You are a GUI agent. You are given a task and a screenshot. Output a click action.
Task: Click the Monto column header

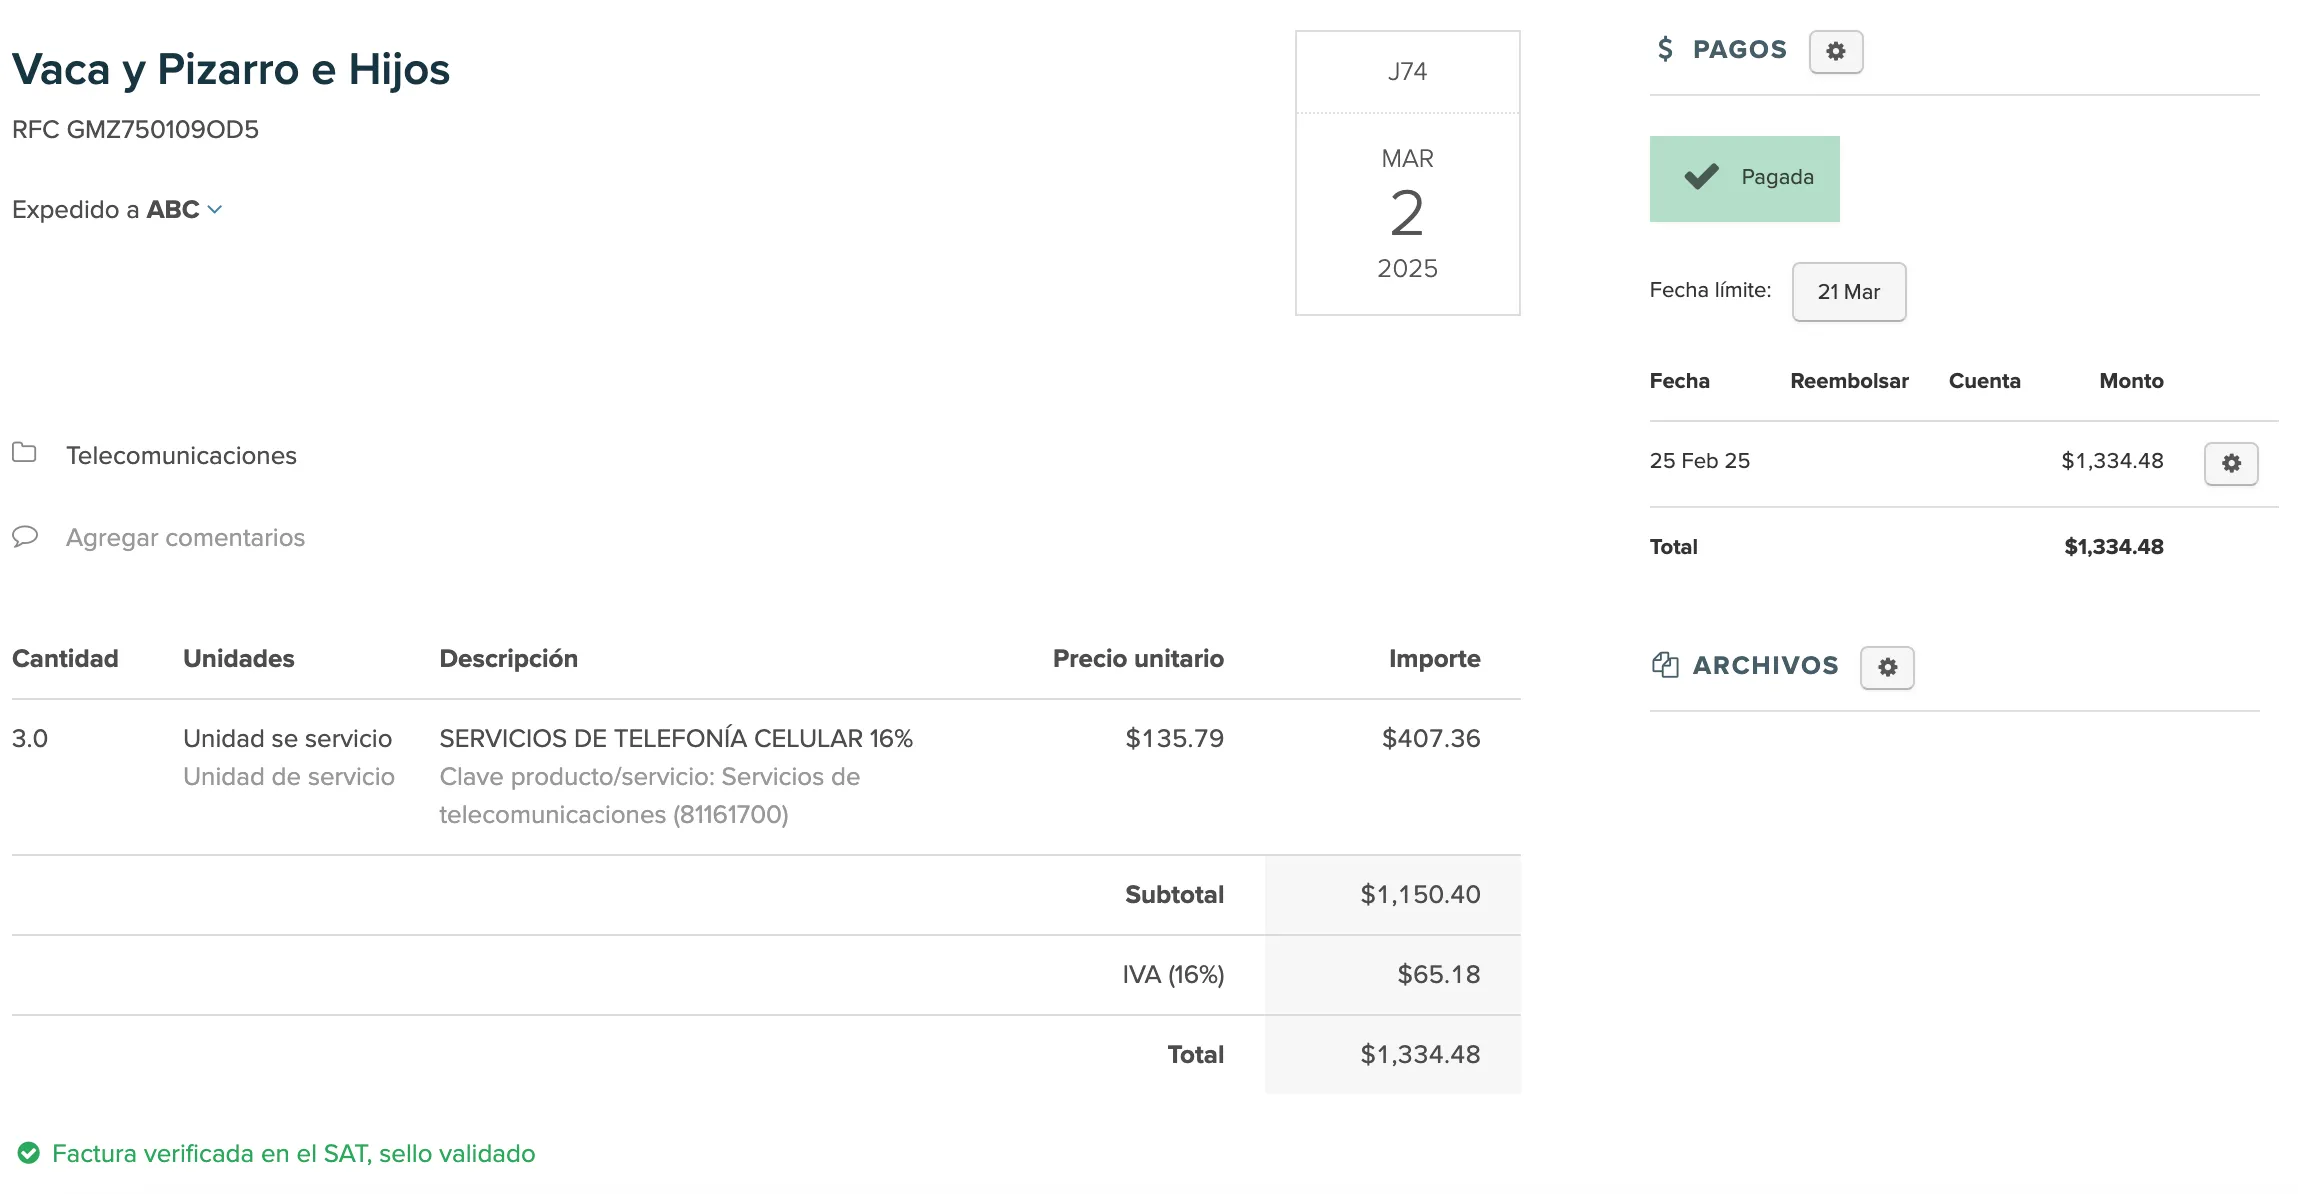tap(2130, 381)
